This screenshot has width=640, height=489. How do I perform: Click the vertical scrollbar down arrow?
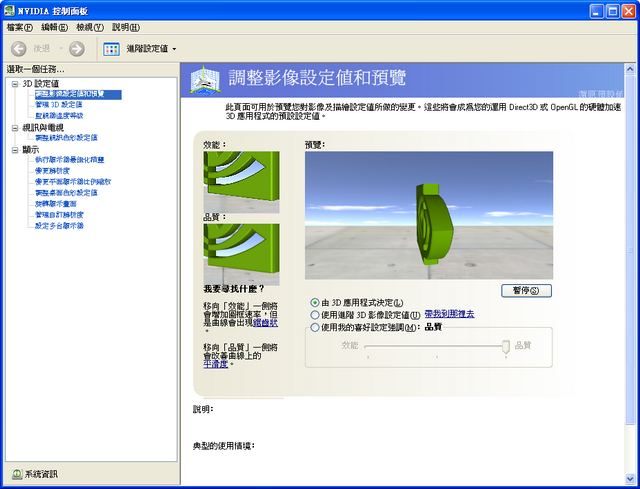pyautogui.click(x=630, y=479)
